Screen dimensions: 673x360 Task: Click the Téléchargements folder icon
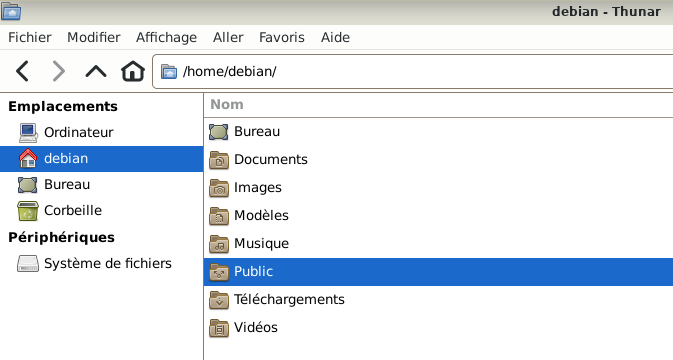(219, 299)
